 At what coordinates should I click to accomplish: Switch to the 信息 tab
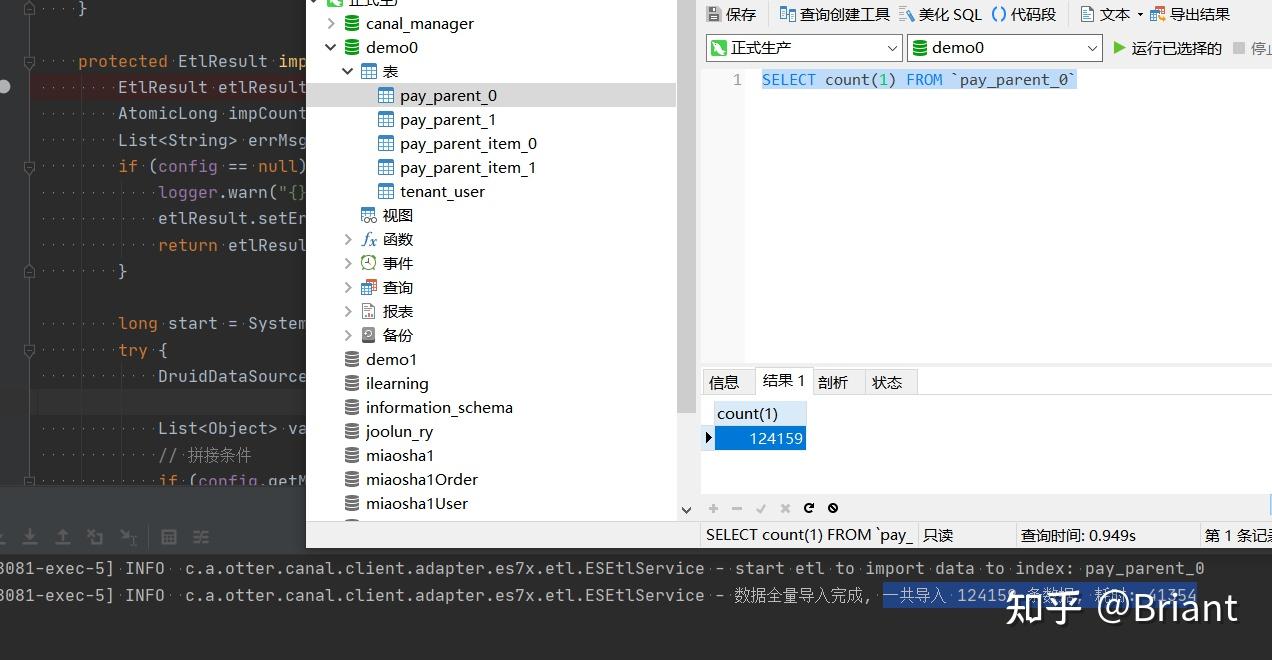tap(727, 381)
